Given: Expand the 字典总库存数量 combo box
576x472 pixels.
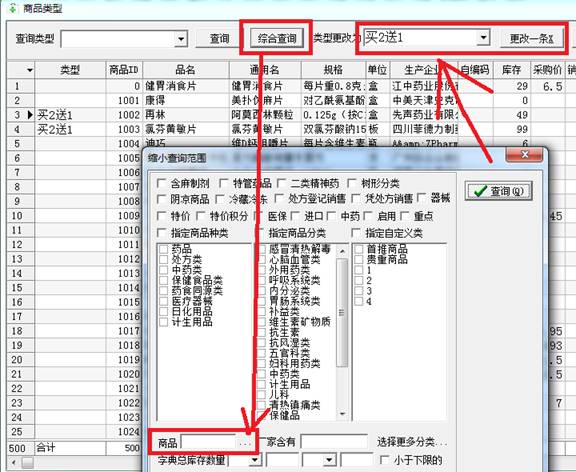Looking at the screenshot, I should [x=255, y=460].
